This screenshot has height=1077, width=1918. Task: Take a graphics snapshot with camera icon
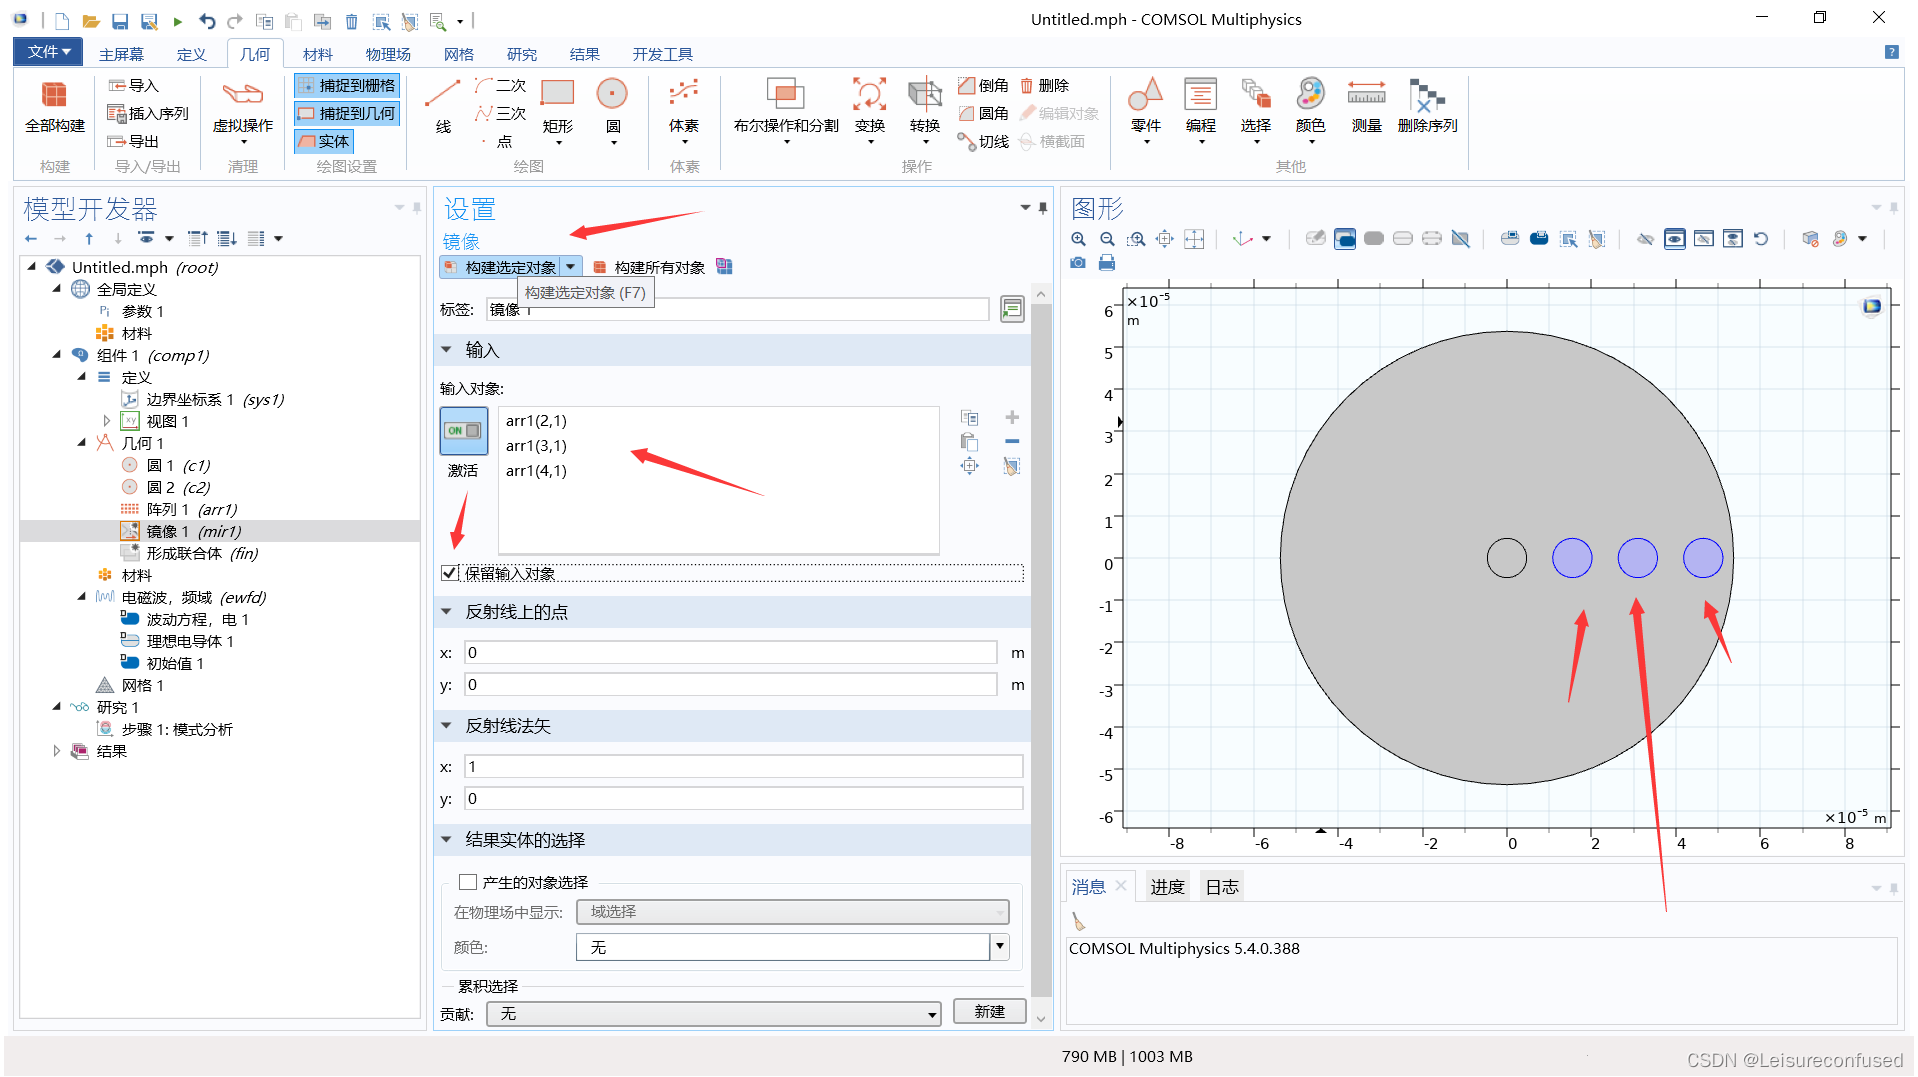1078,263
